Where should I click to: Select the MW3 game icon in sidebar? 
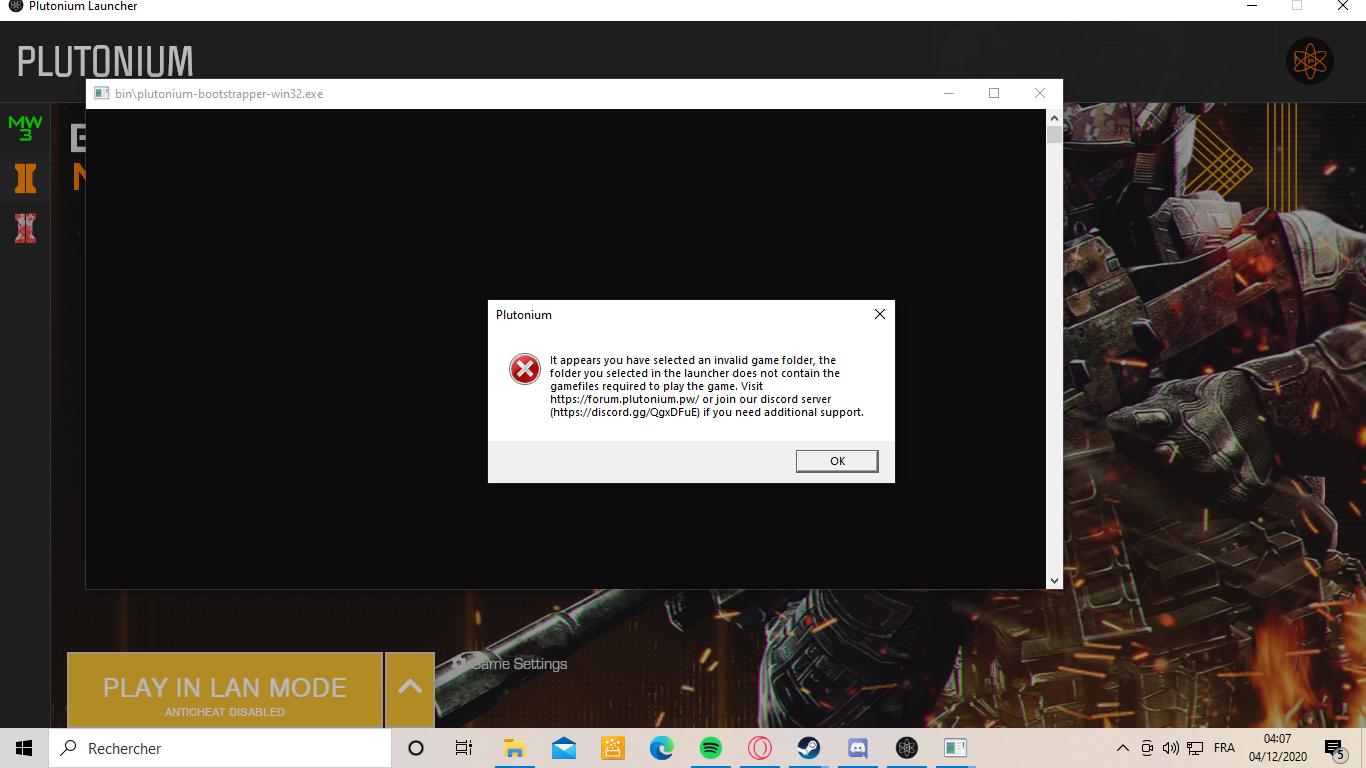tap(25, 128)
